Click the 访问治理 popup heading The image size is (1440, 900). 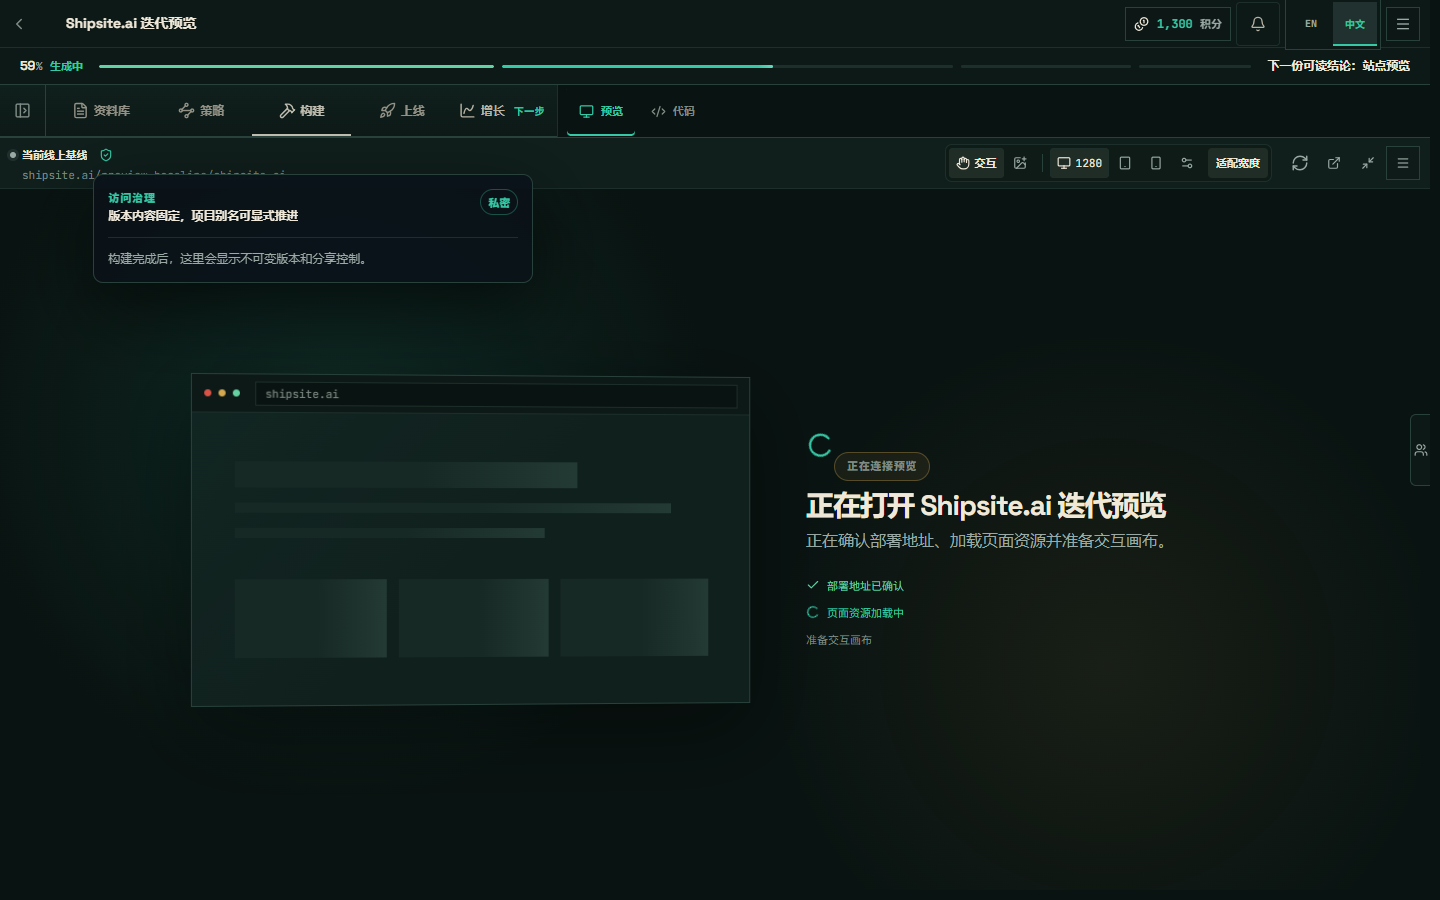[x=132, y=198]
